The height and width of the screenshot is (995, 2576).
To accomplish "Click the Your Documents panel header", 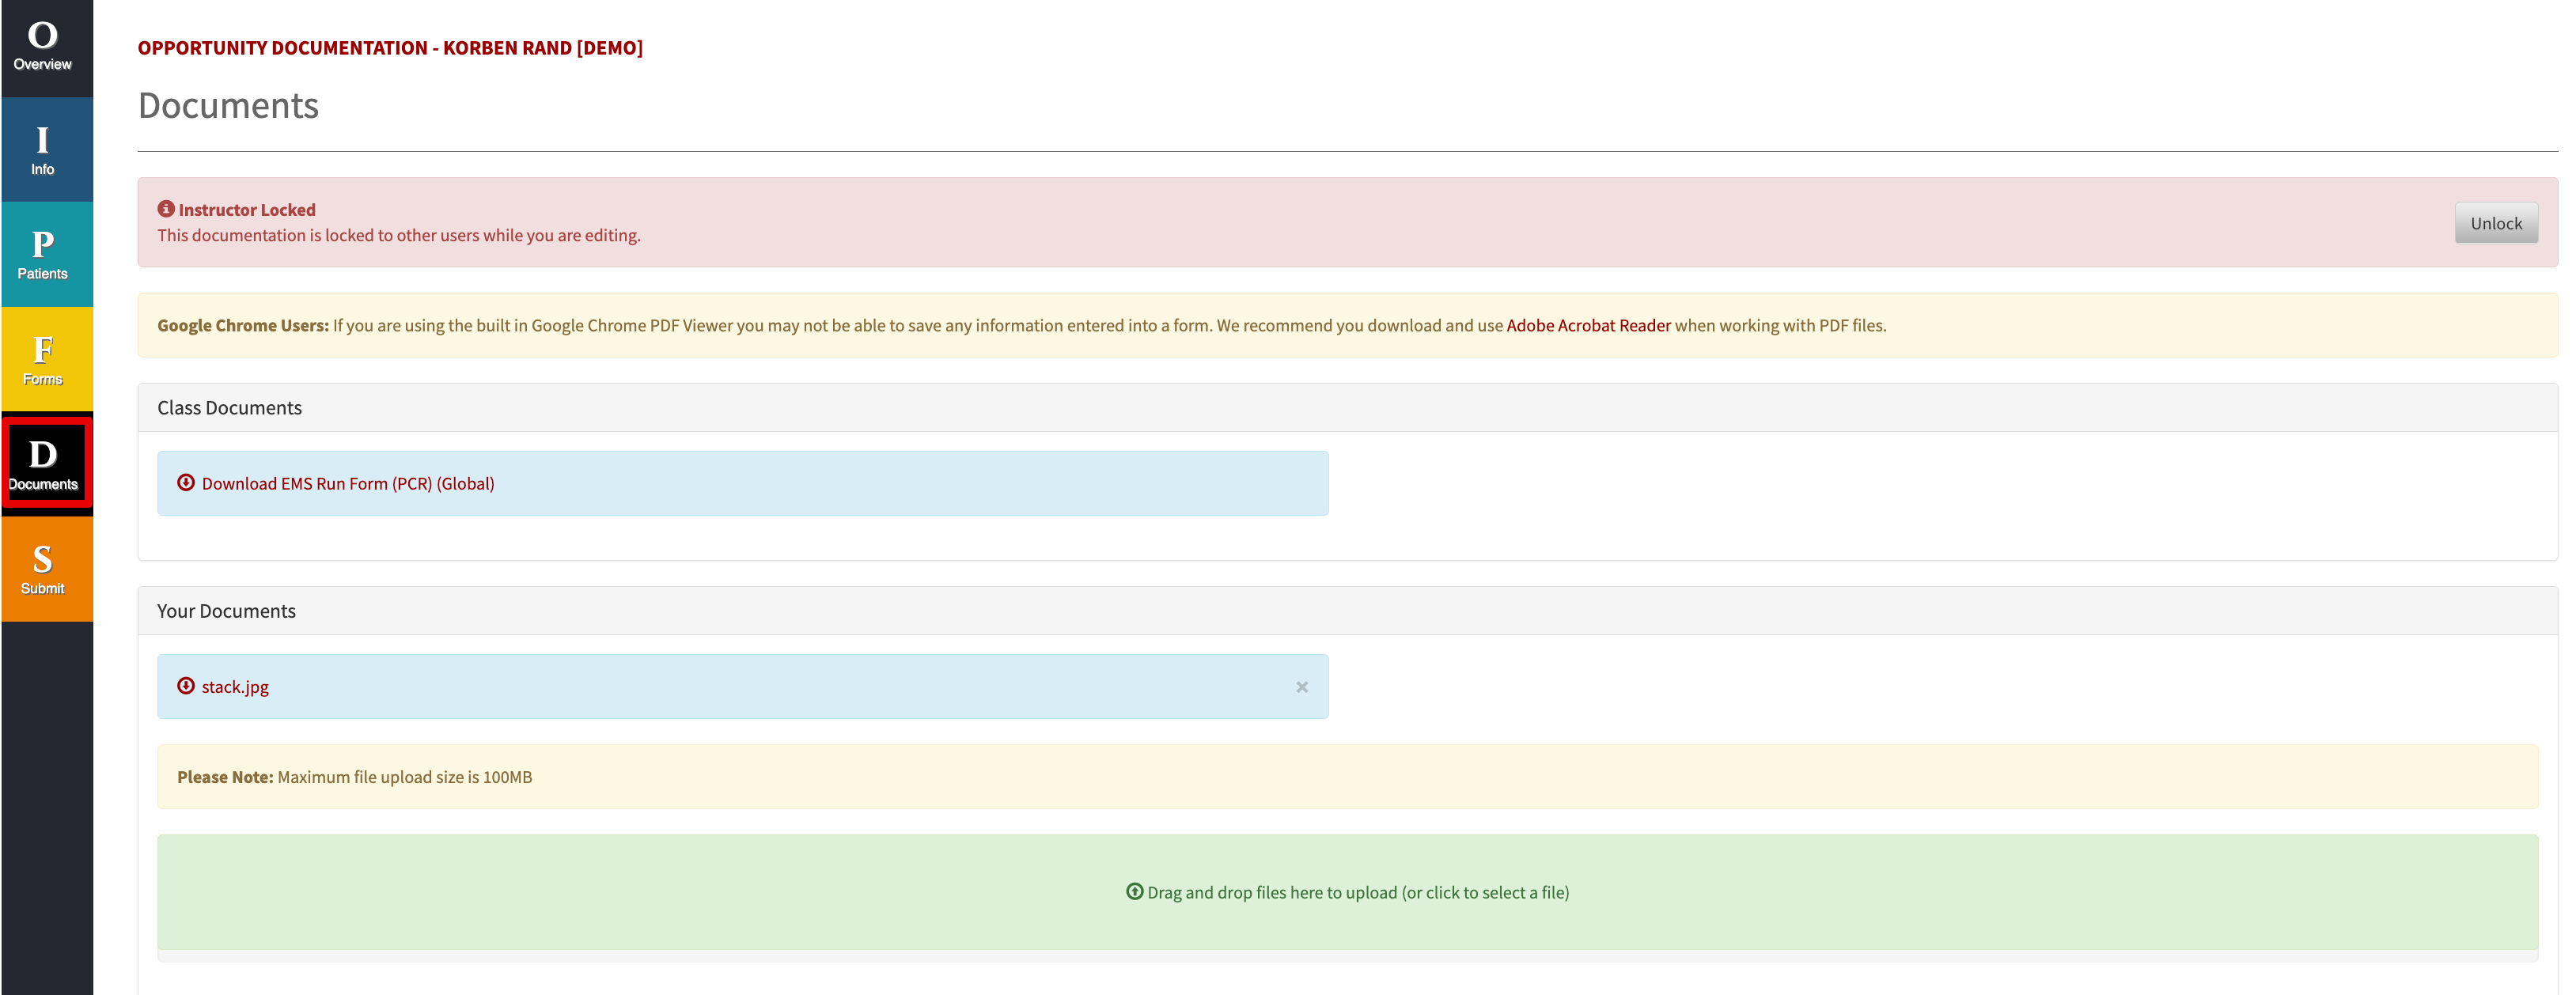I will click(1347, 611).
